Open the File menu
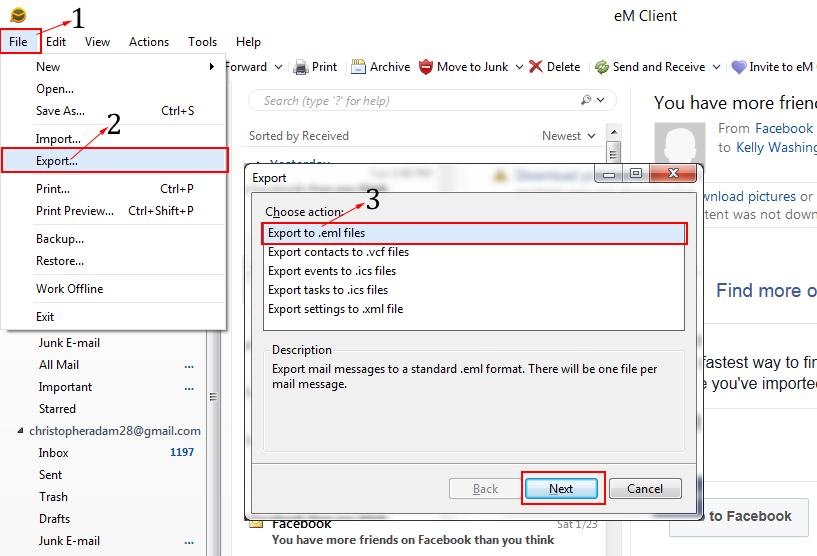817x556 pixels. pyautogui.click(x=18, y=42)
